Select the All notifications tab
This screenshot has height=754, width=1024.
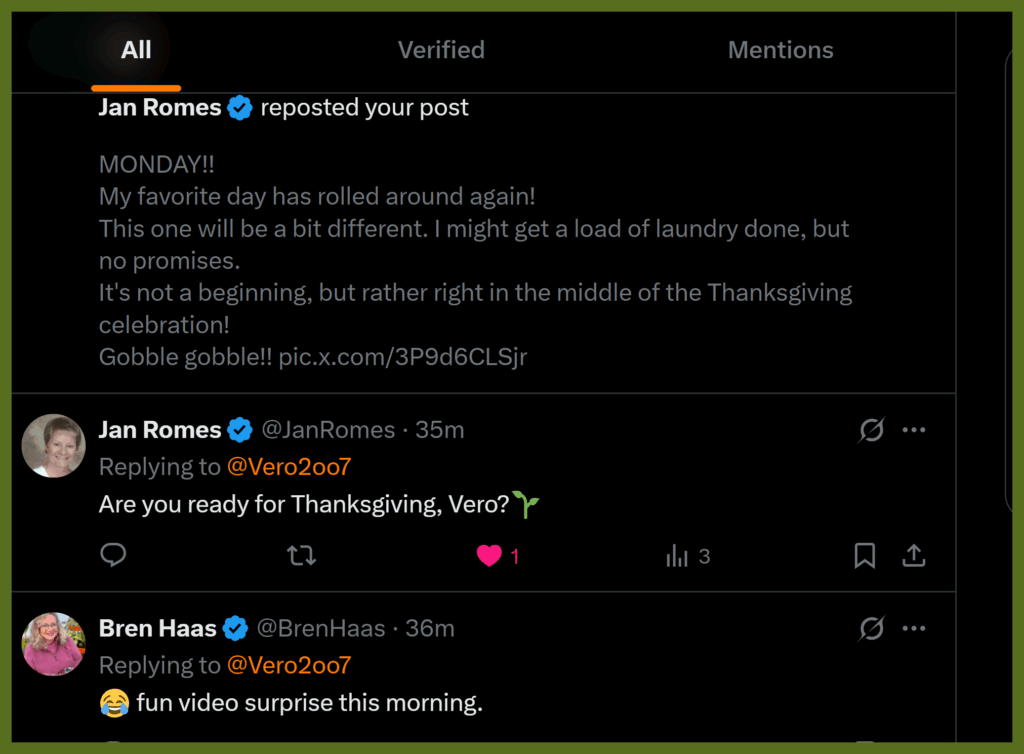[x=136, y=50]
